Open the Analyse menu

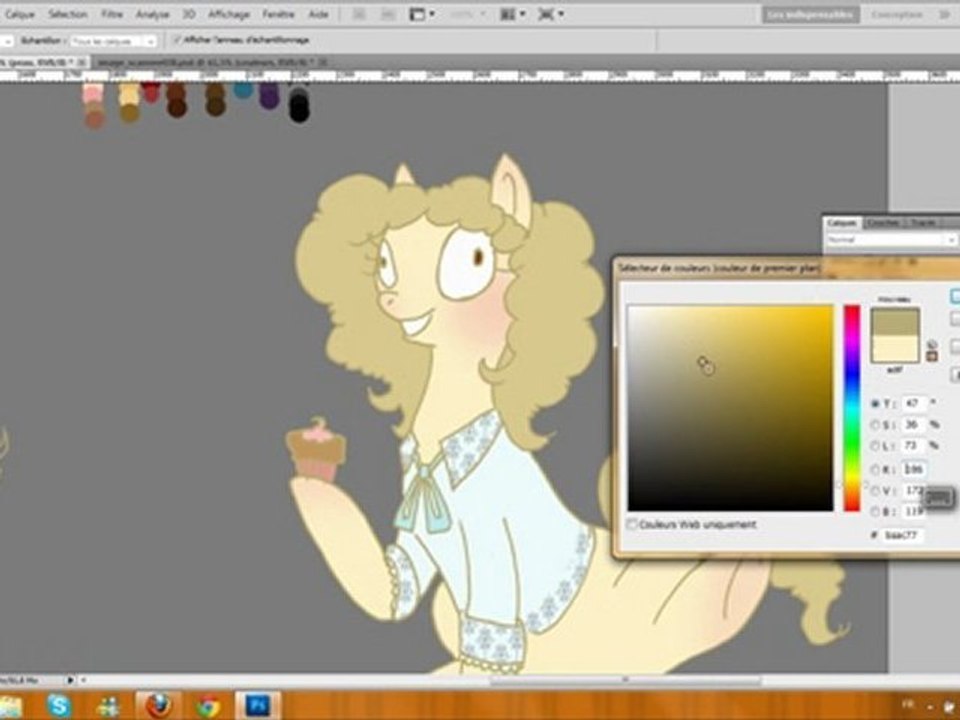coord(152,14)
